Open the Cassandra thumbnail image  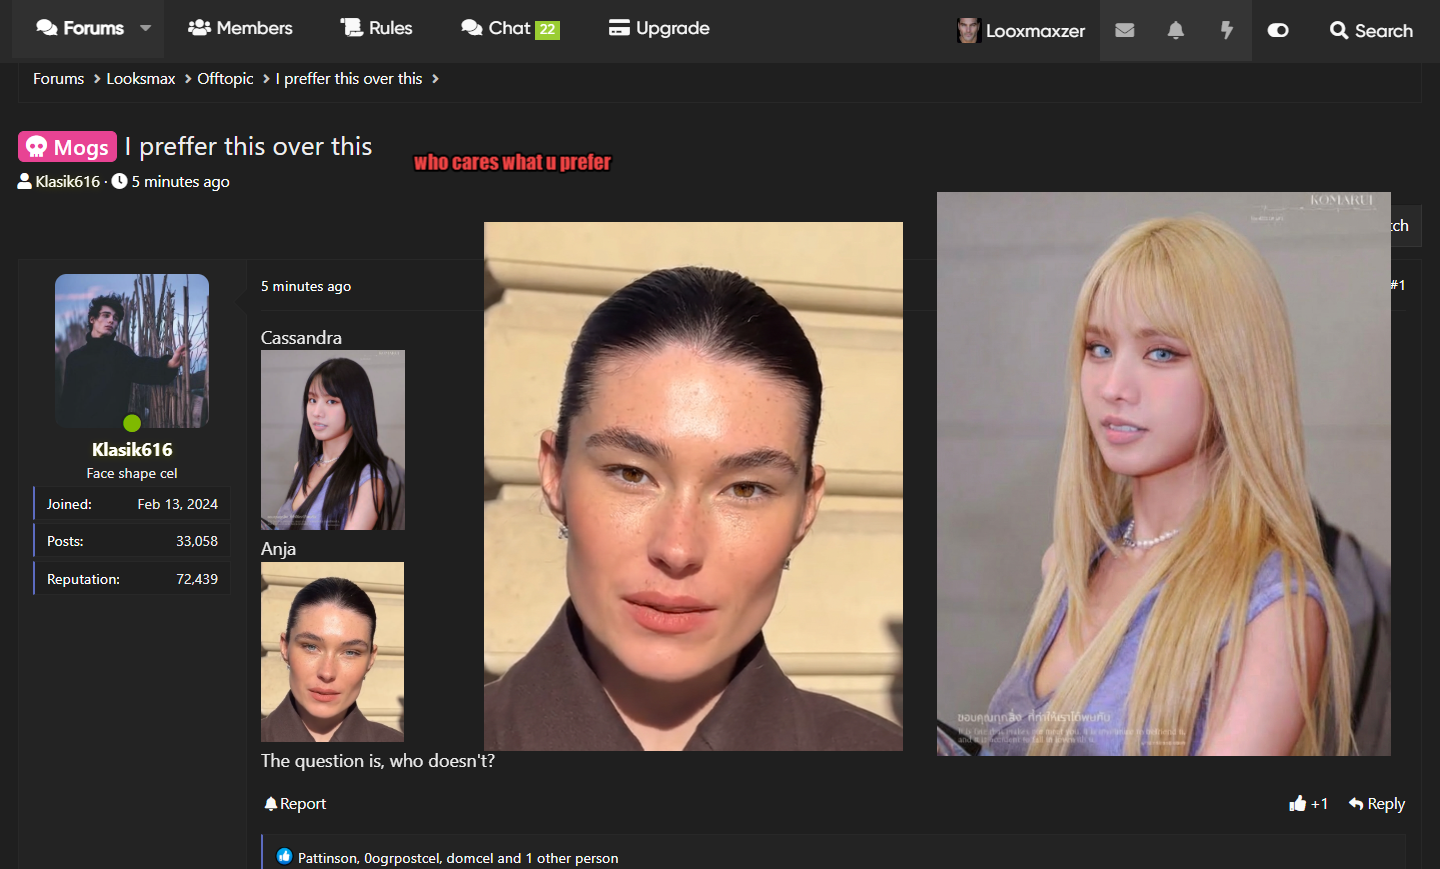click(x=332, y=440)
